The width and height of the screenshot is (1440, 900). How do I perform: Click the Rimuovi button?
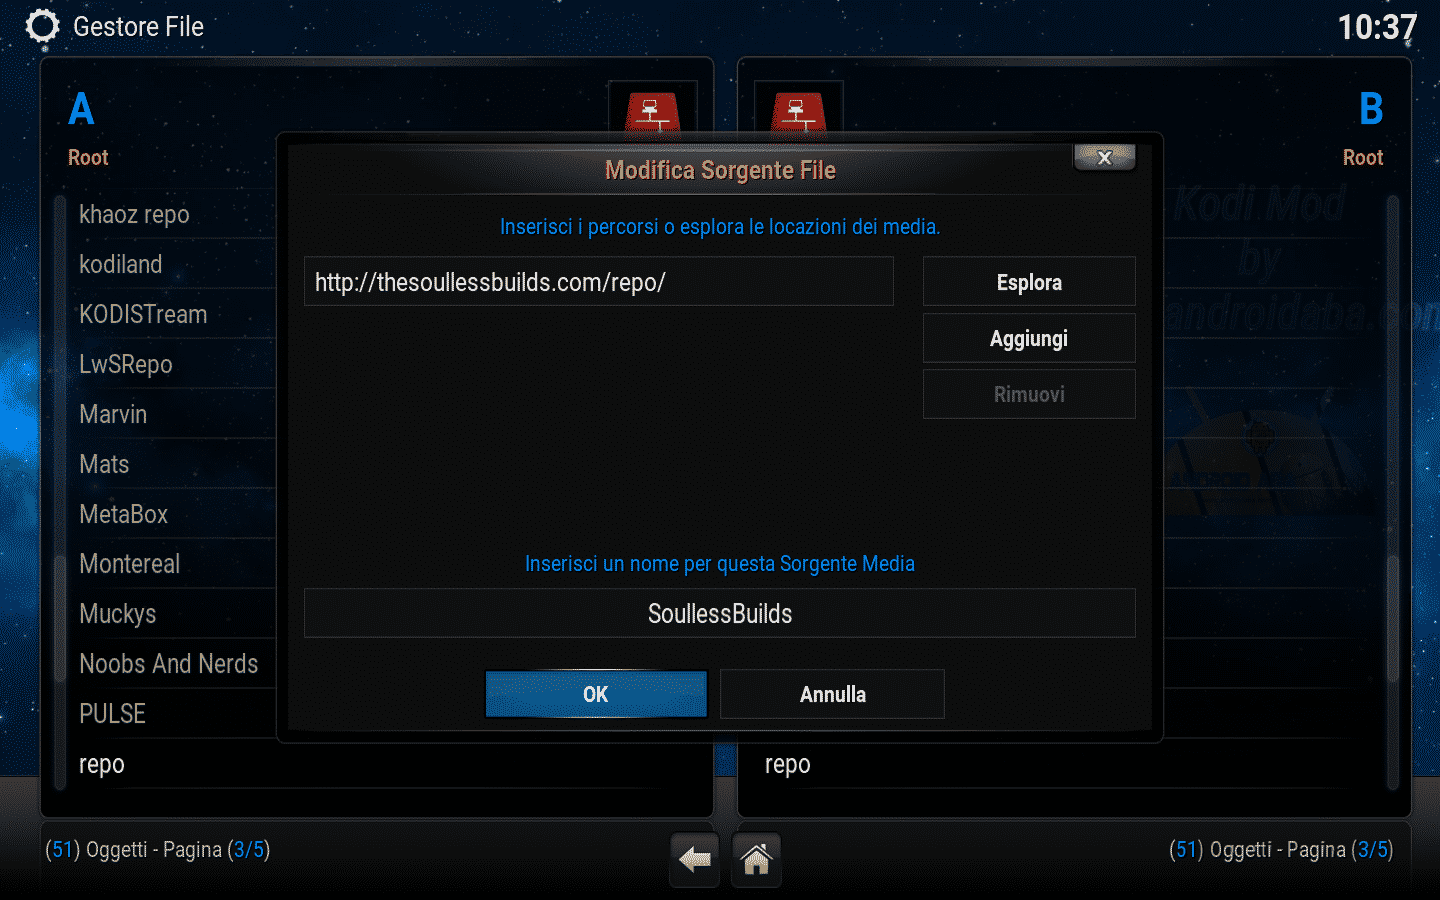click(x=1029, y=394)
